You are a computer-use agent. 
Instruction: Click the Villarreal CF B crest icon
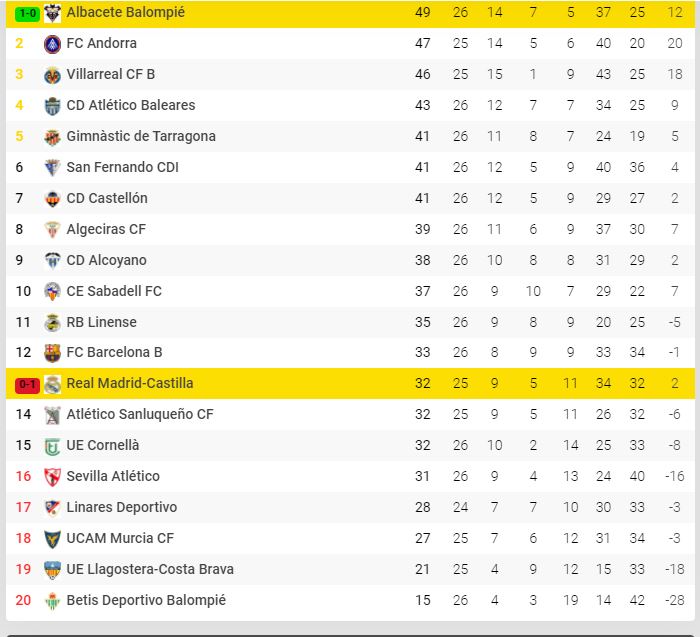pyautogui.click(x=53, y=75)
